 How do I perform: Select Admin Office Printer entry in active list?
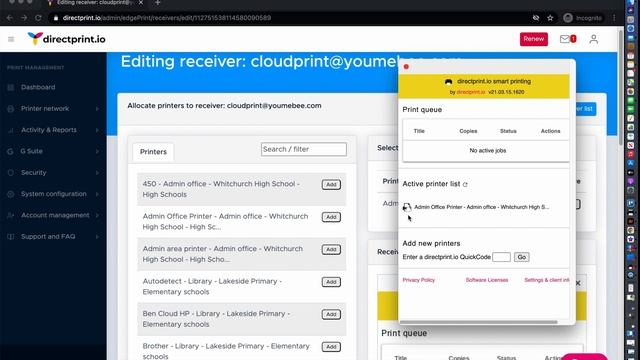click(482, 207)
